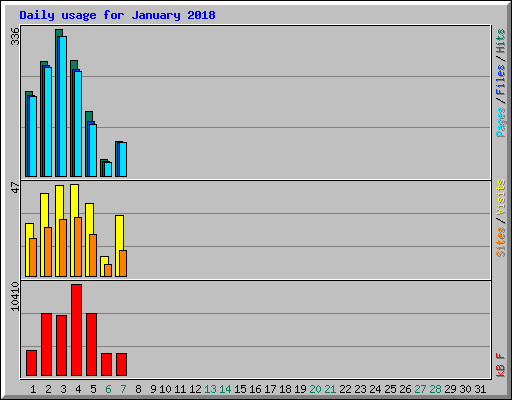512x400 pixels.
Task: Click the day 6 orange sites bar
Action: (108, 270)
